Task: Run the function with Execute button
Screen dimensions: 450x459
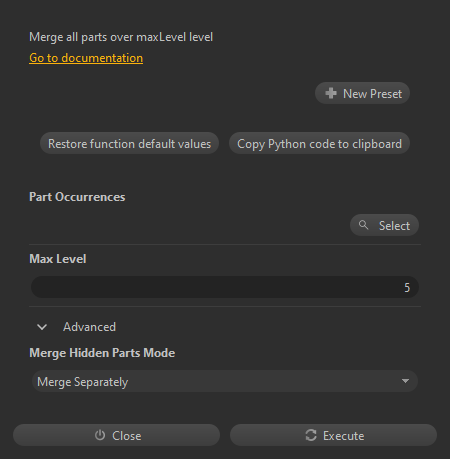Action: [333, 435]
